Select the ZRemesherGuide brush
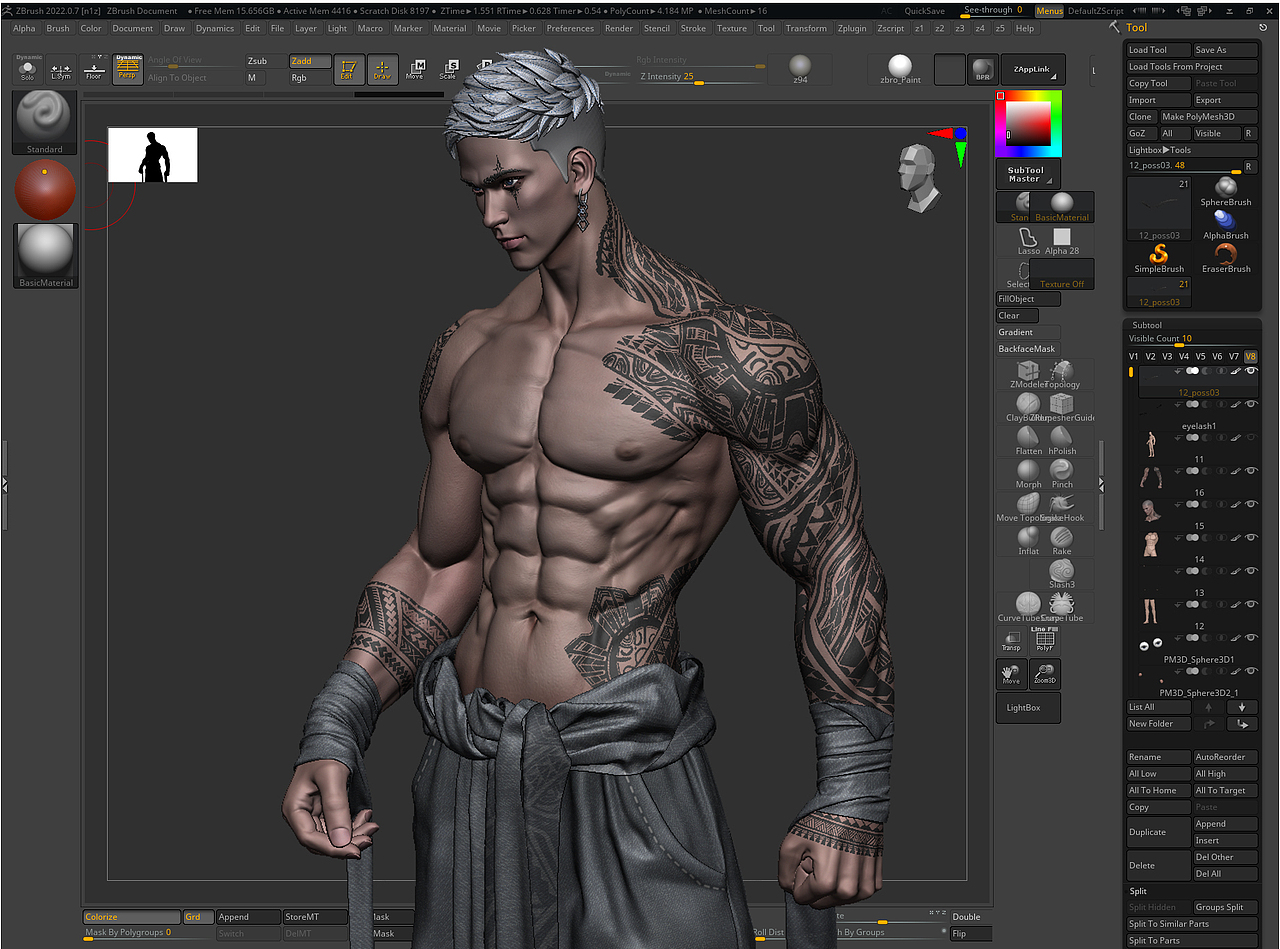Image resolution: width=1280 pixels, height=949 pixels. pyautogui.click(x=1062, y=407)
